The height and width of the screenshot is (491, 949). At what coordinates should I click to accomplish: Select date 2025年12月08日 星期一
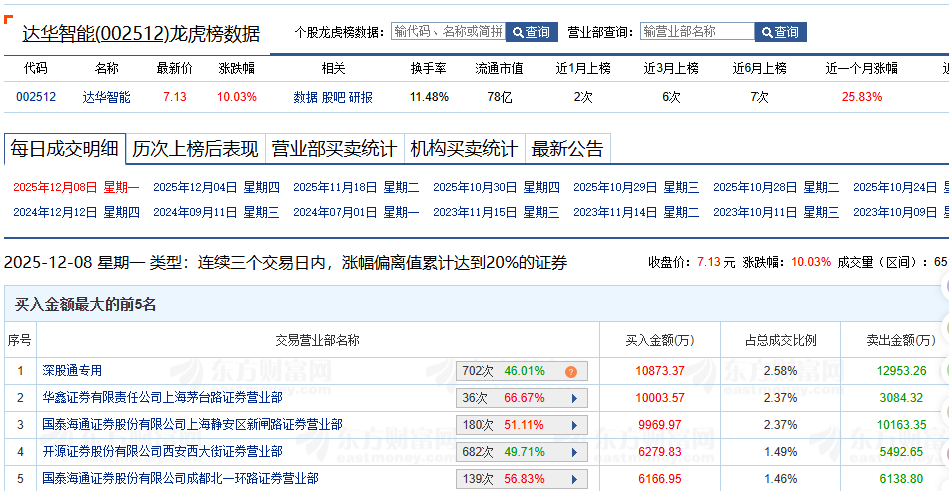point(76,187)
